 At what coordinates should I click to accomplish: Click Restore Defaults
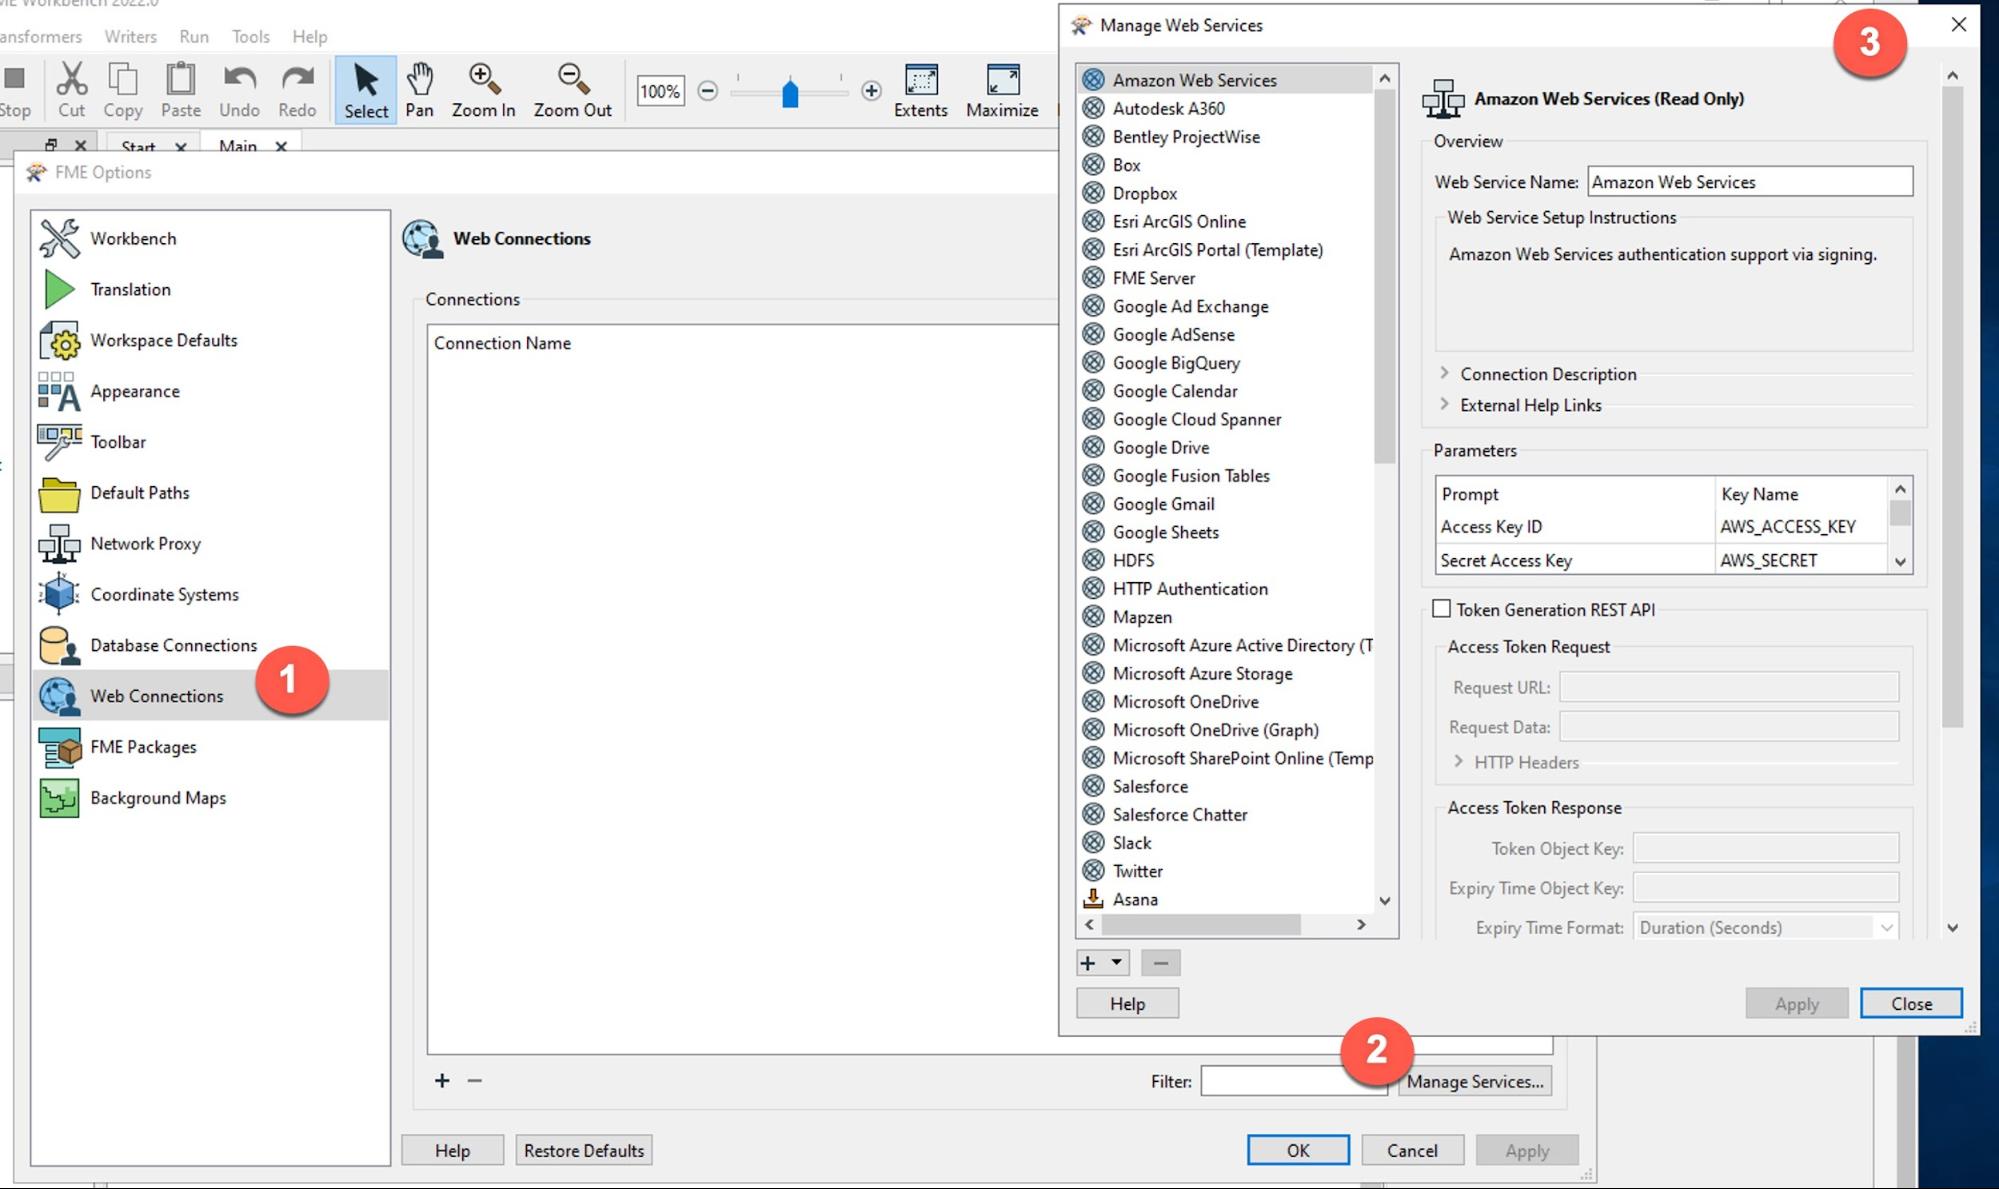click(x=583, y=1150)
